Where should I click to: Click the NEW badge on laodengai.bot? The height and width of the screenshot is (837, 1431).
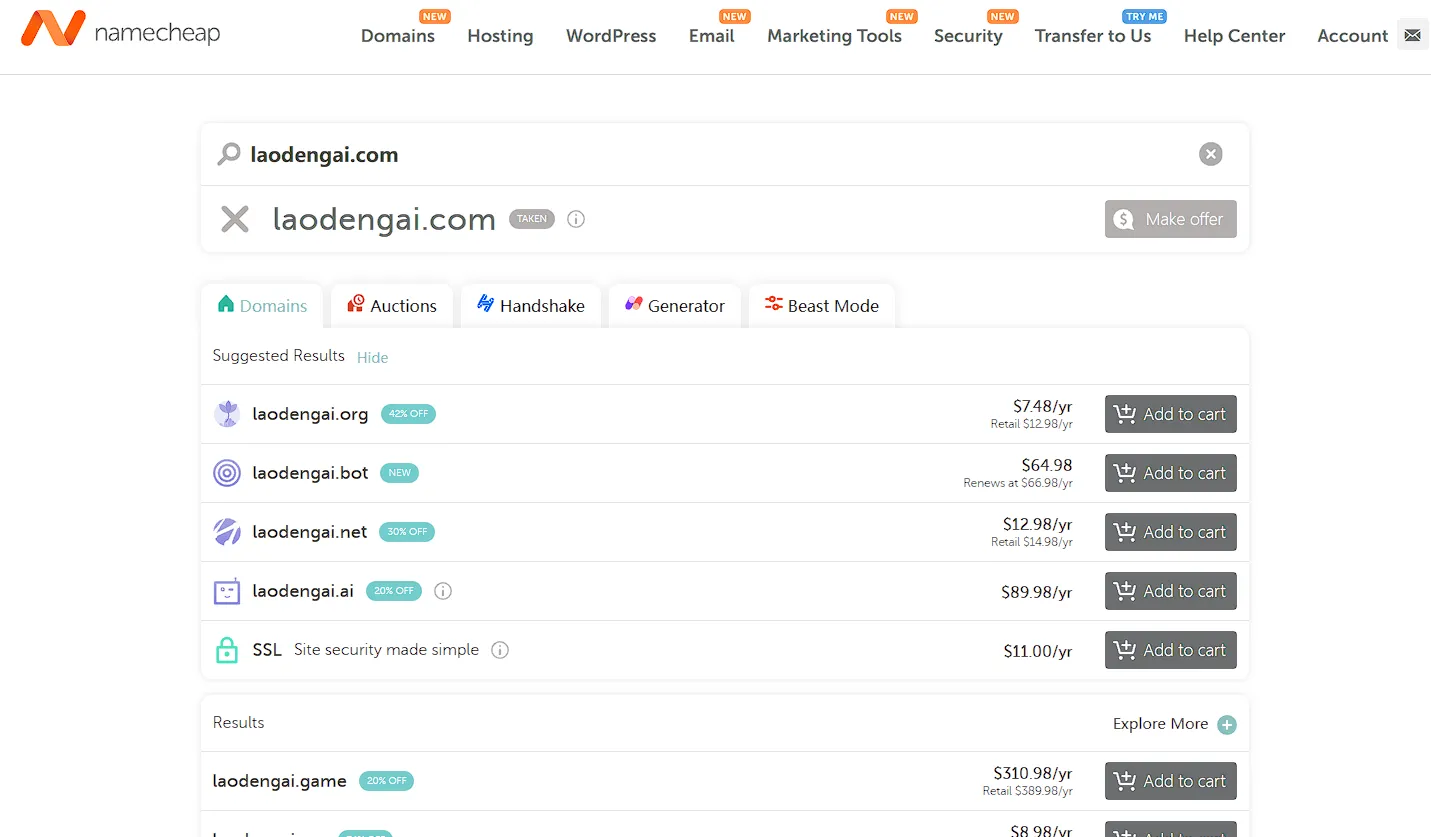click(400, 473)
